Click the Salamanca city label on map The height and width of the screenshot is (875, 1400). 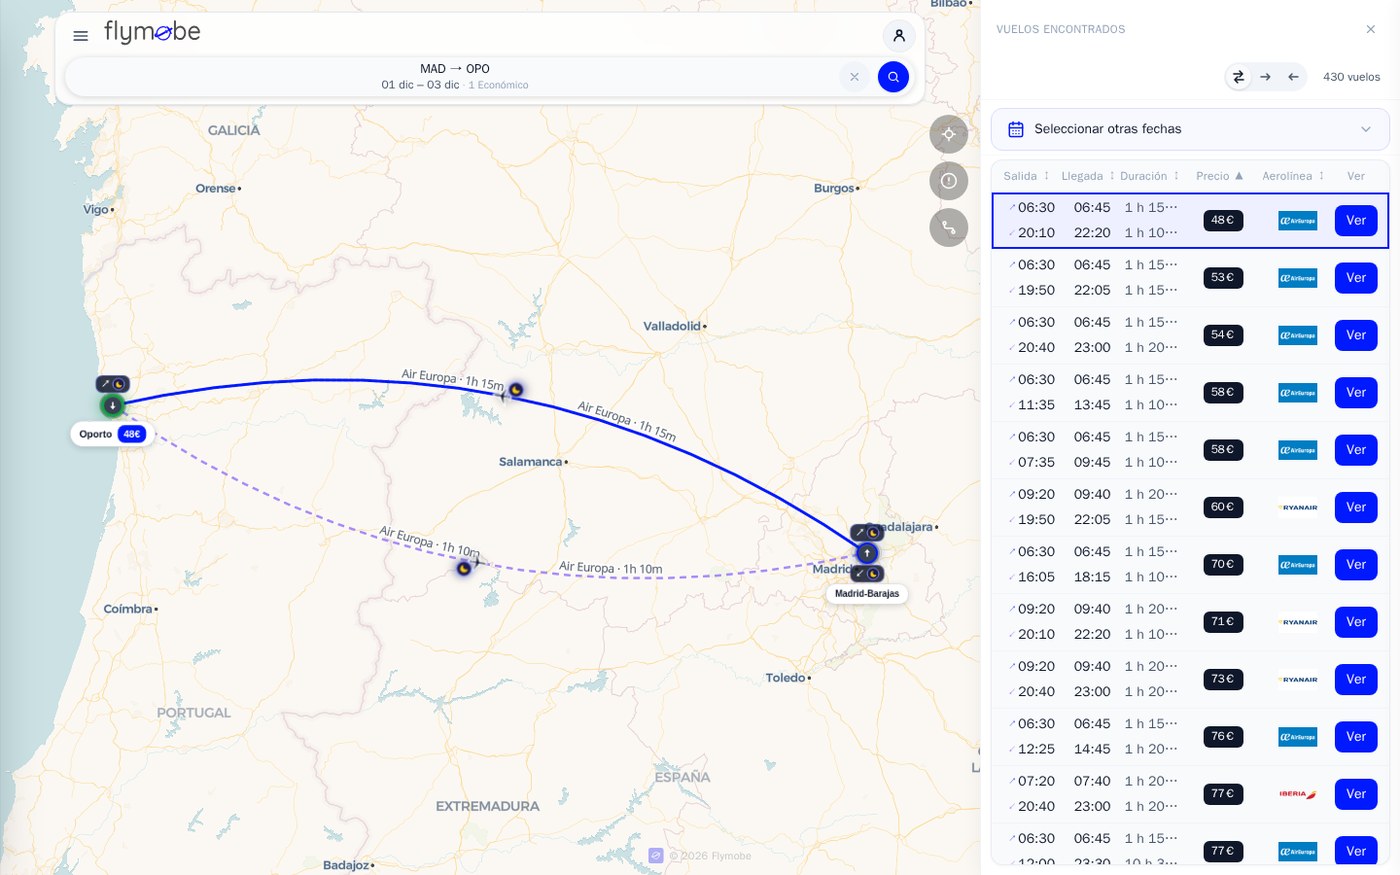tap(531, 462)
